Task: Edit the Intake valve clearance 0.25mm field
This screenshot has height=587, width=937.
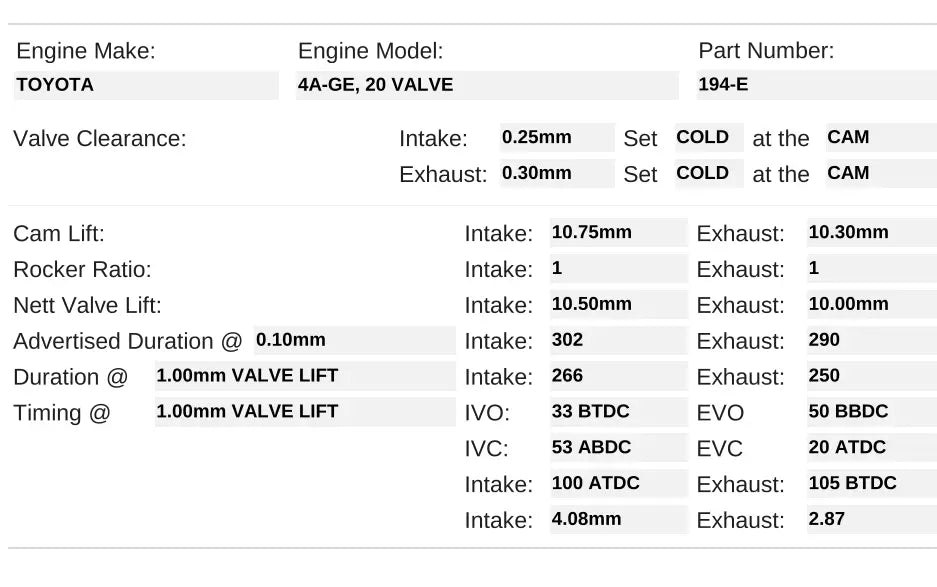Action: tap(557, 138)
